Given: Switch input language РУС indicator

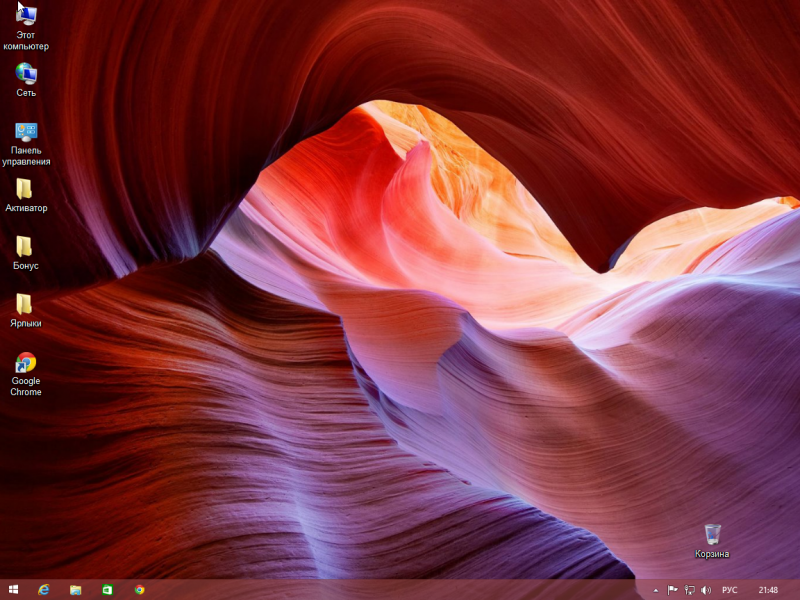Looking at the screenshot, I should tap(730, 590).
